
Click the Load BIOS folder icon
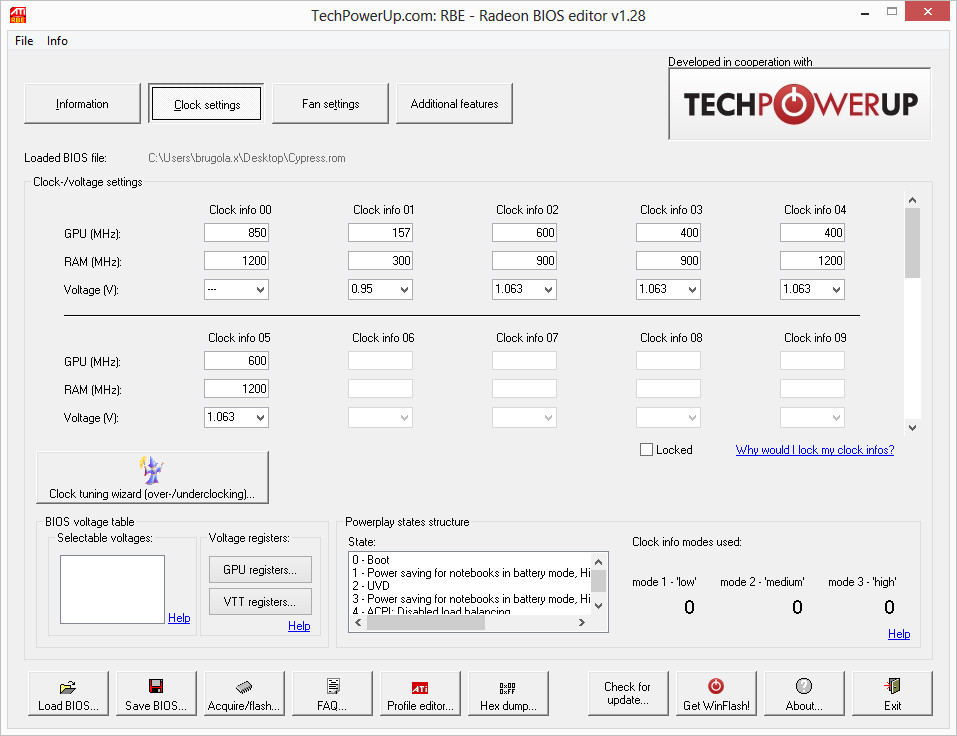(x=68, y=687)
